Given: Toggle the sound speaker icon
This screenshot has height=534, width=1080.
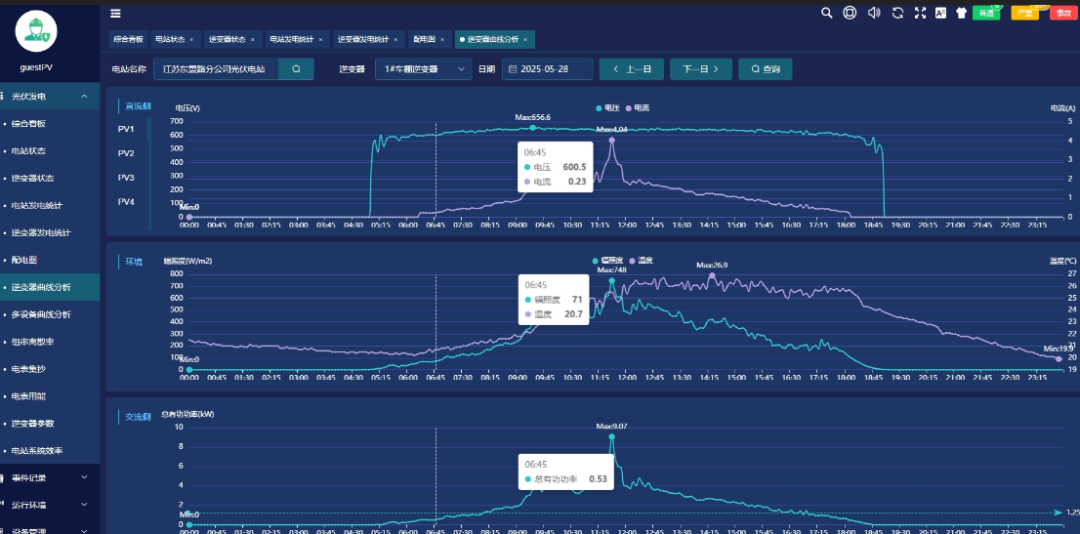Looking at the screenshot, I should pos(874,12).
